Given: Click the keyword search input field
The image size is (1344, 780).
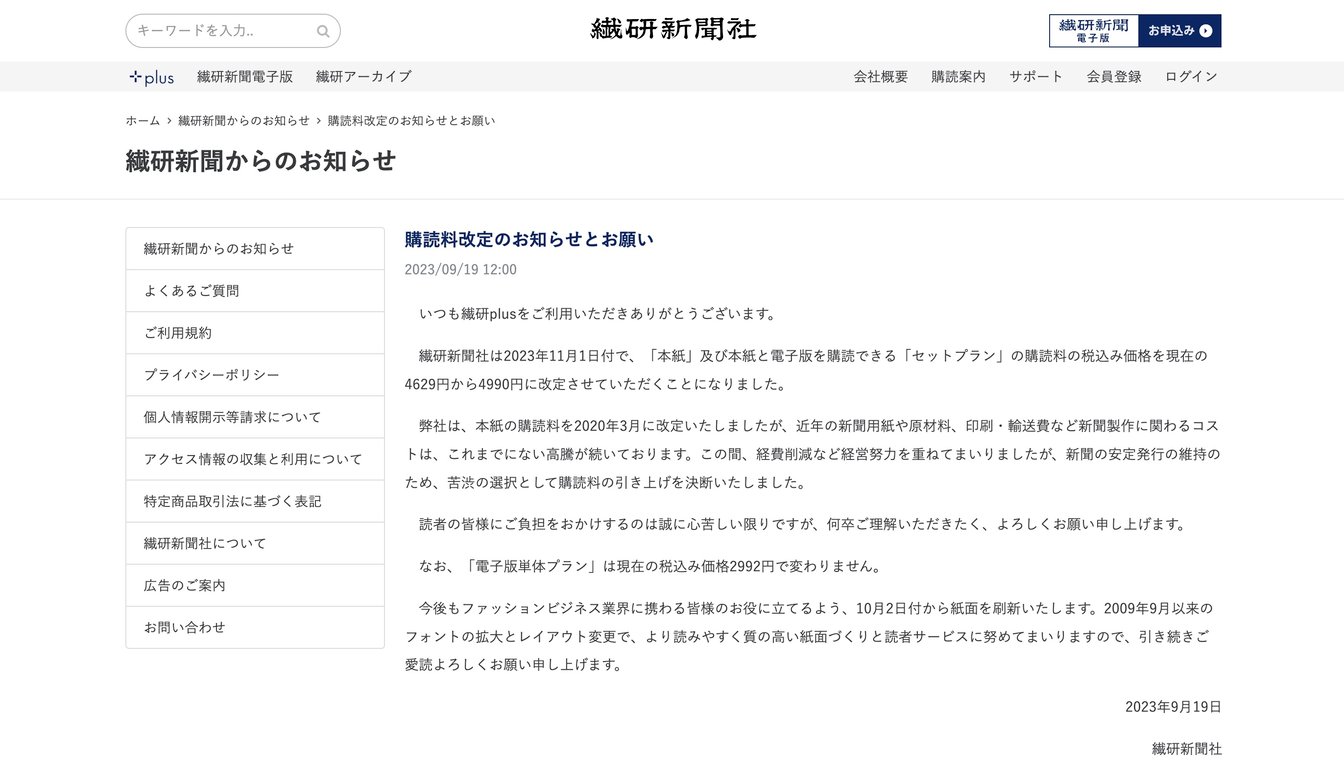Looking at the screenshot, I should (220, 31).
